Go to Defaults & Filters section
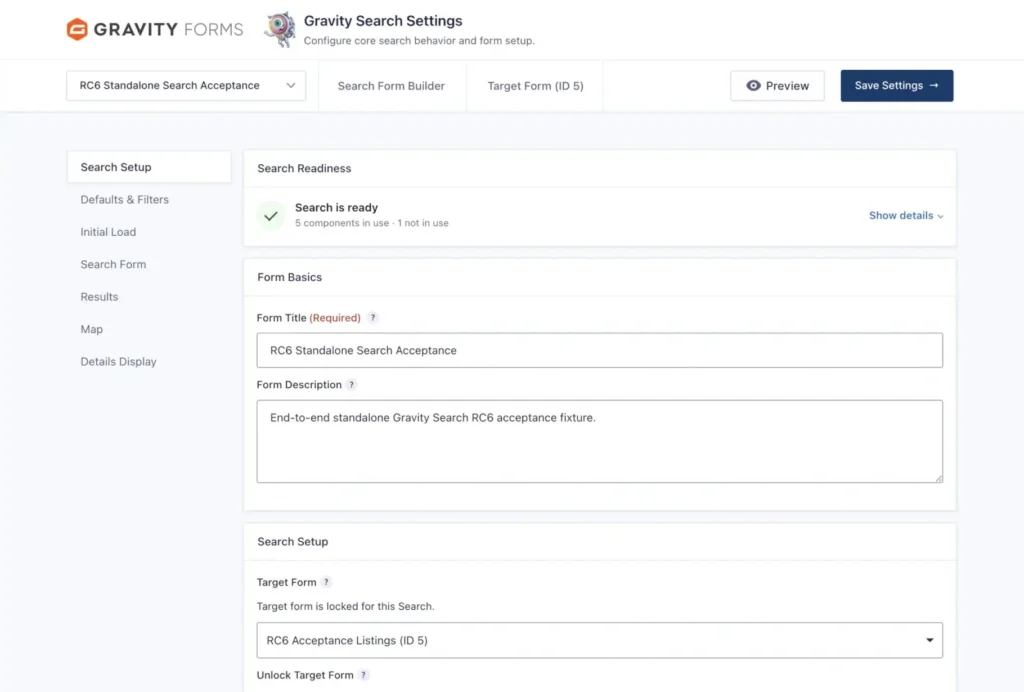This screenshot has height=692, width=1024. pyautogui.click(x=125, y=200)
